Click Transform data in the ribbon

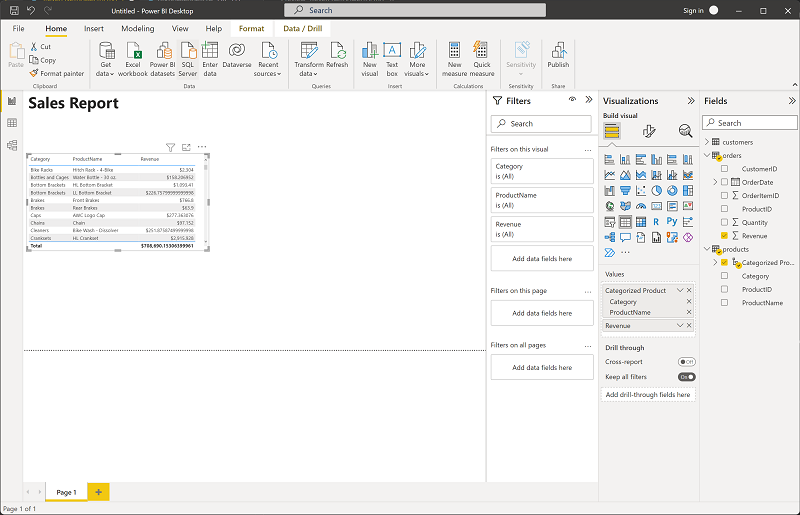pos(309,59)
